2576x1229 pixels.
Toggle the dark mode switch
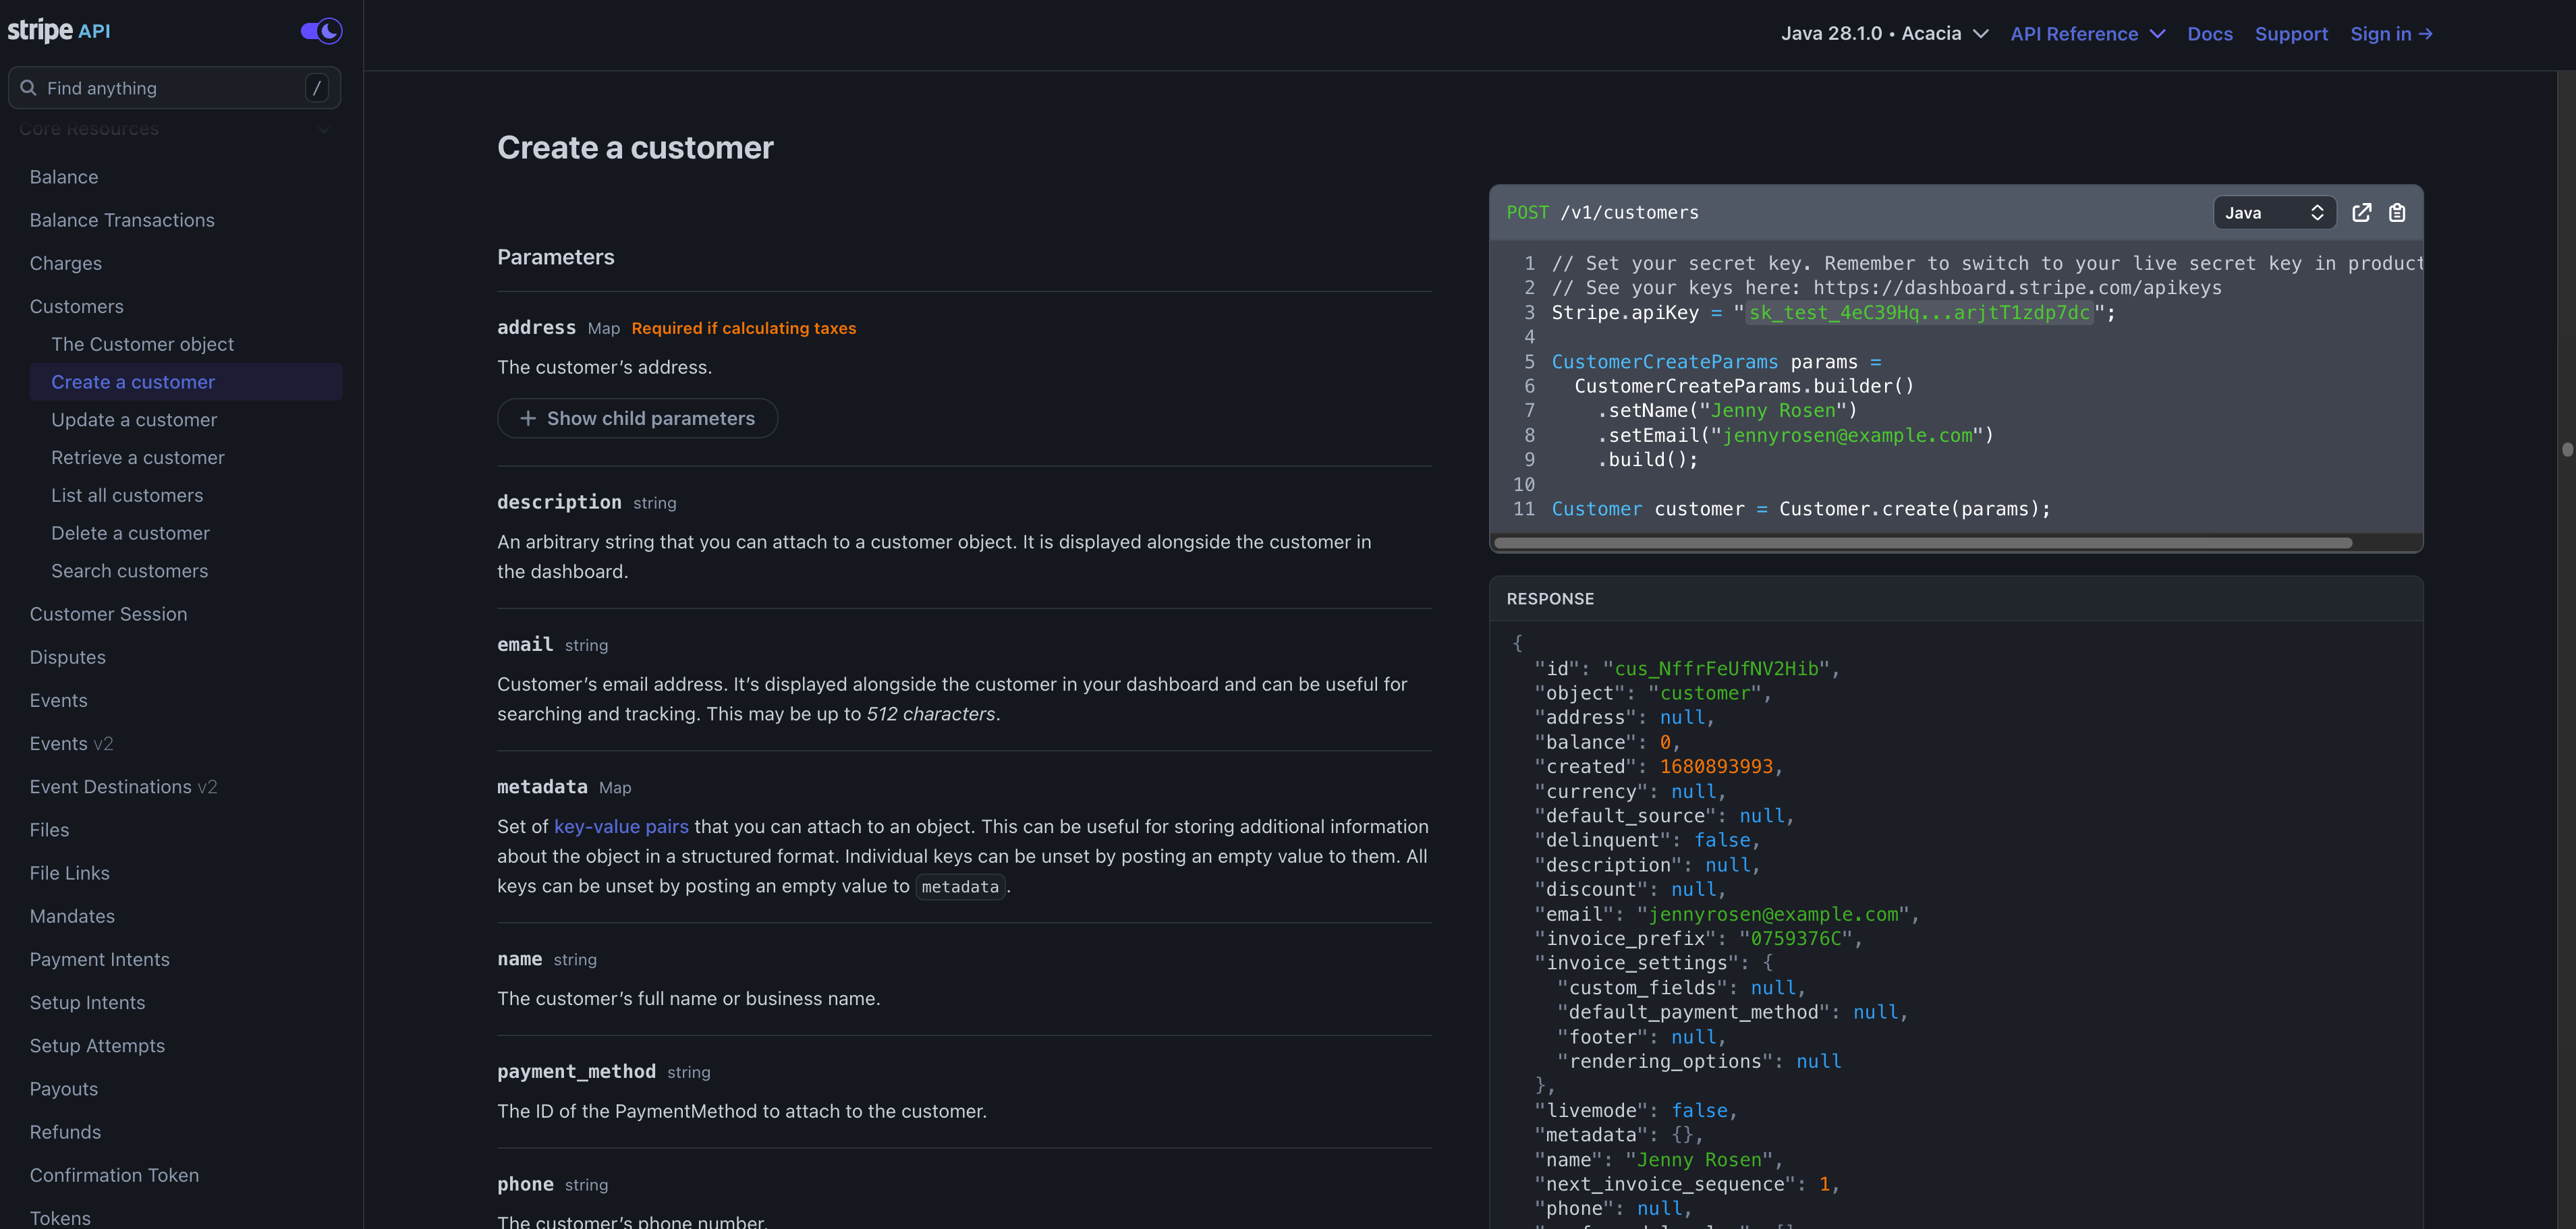pyautogui.click(x=321, y=31)
